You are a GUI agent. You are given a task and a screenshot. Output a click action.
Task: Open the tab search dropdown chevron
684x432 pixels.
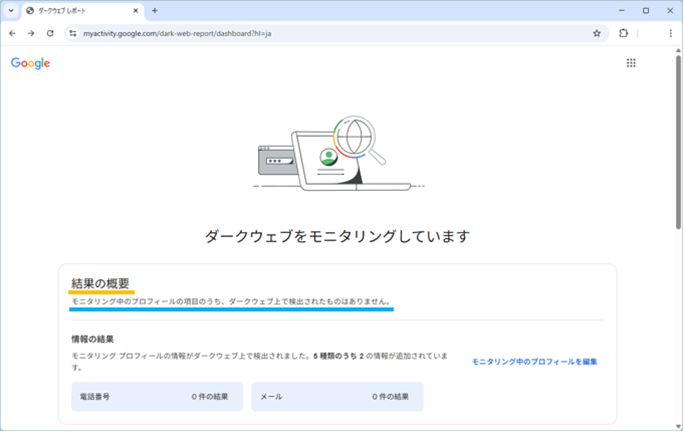11,10
